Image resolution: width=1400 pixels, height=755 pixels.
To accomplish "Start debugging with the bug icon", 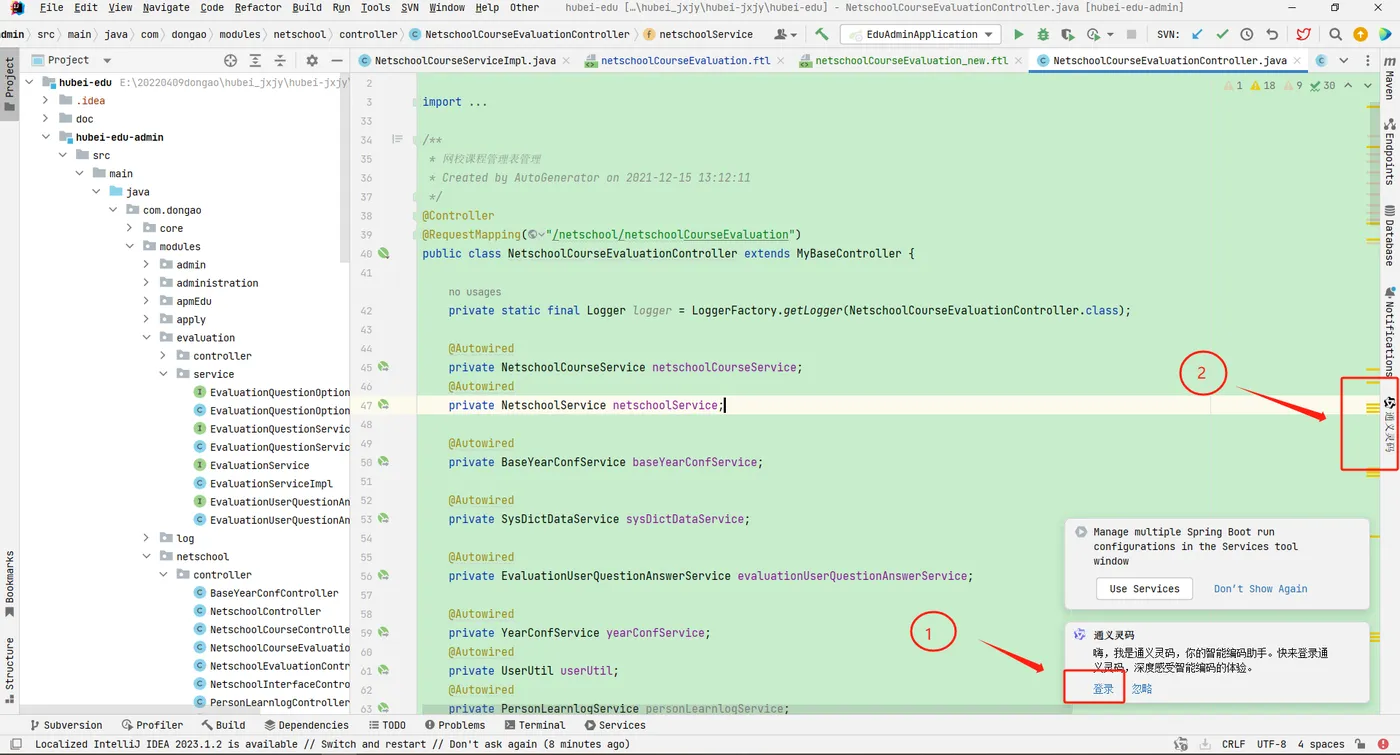I will (1043, 34).
